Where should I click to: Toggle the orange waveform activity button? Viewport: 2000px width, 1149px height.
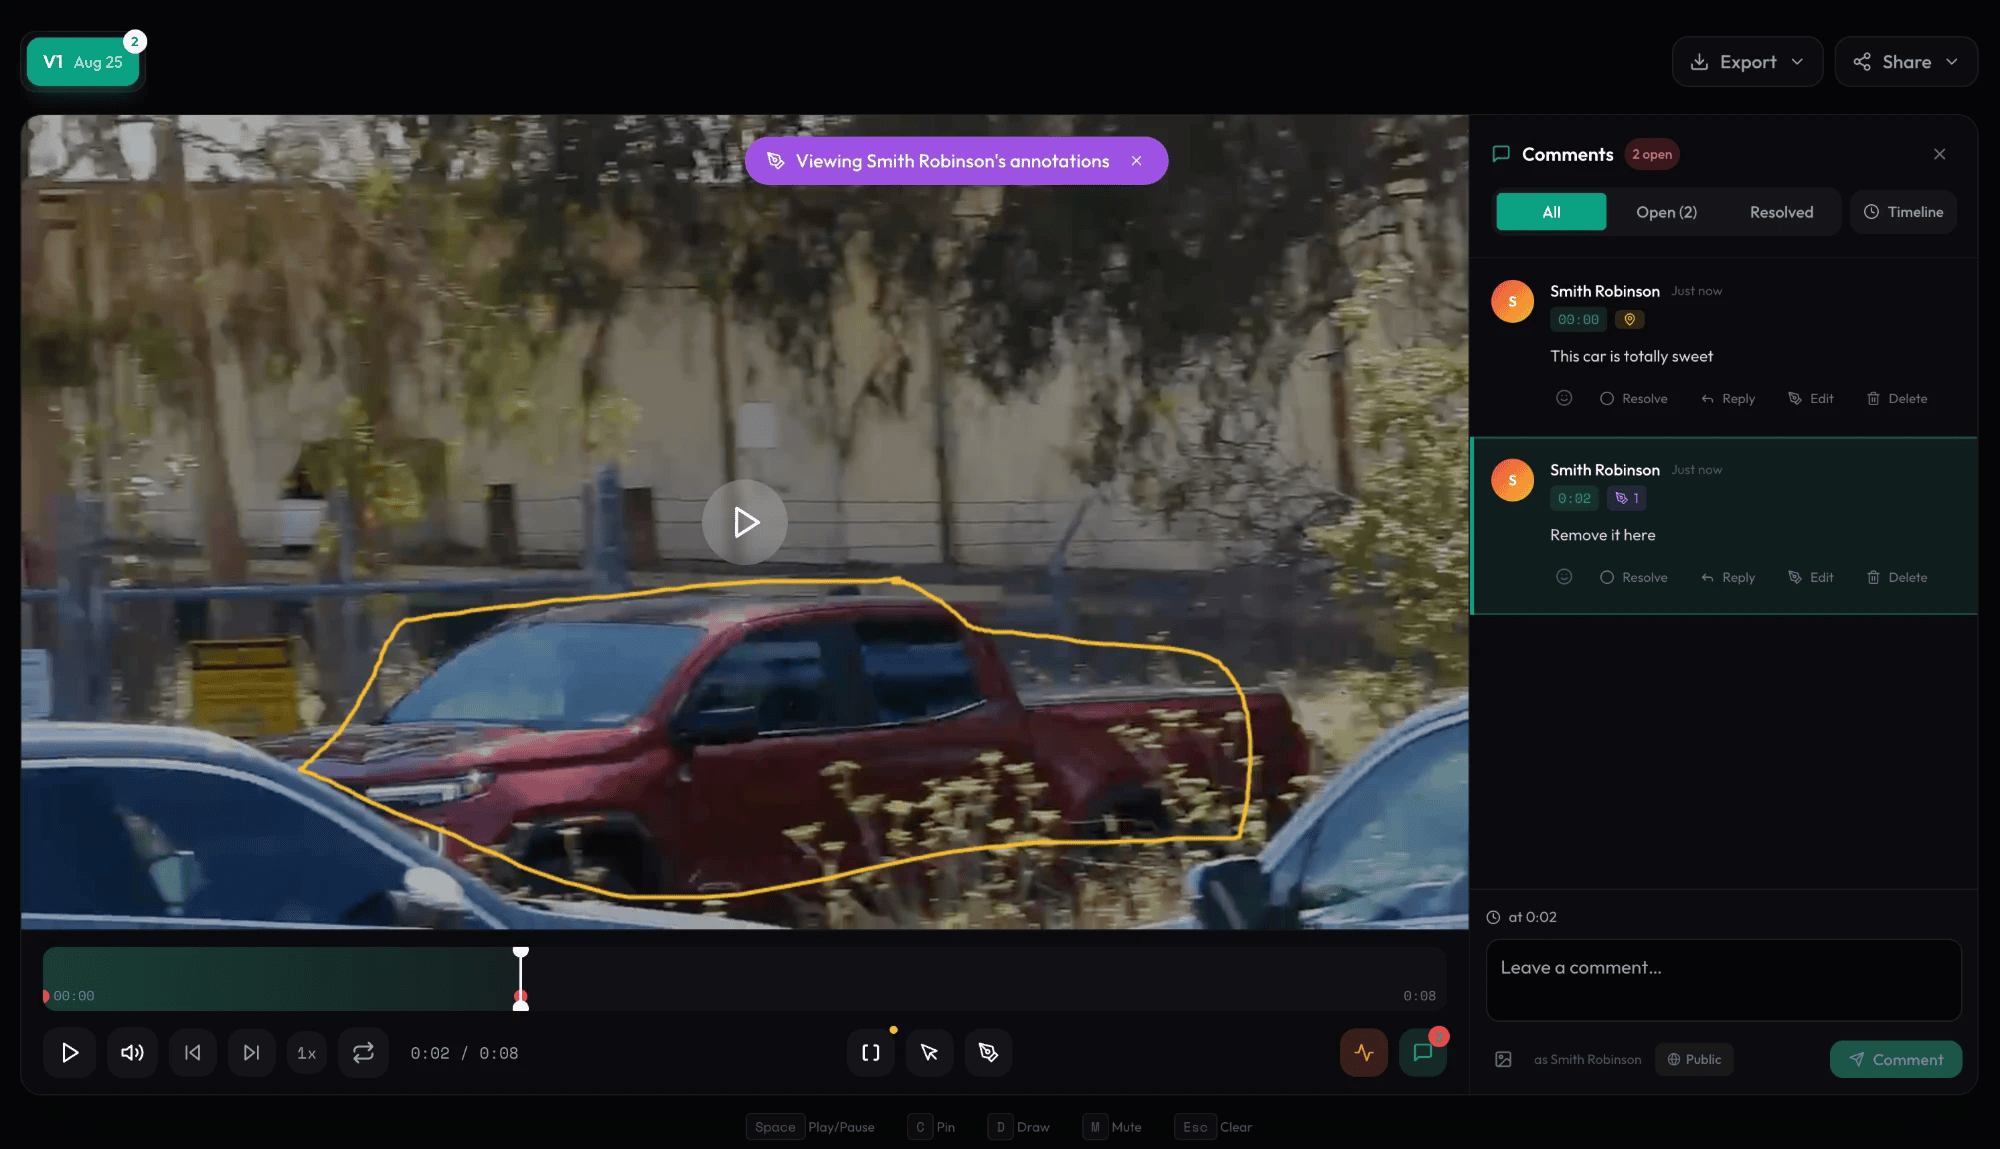[x=1364, y=1053]
